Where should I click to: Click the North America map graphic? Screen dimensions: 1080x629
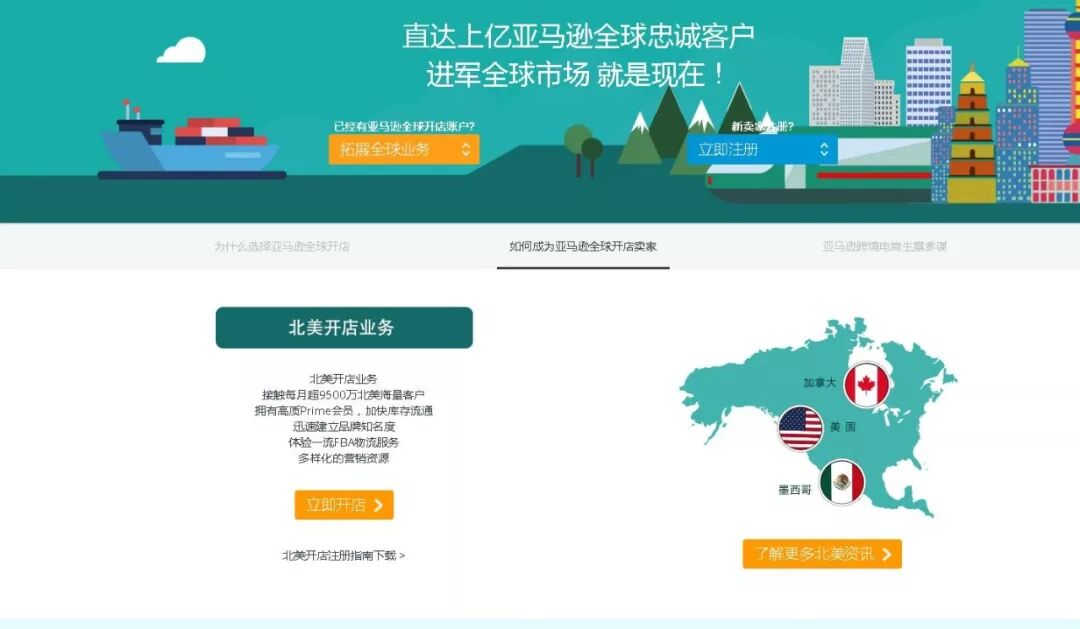818,417
